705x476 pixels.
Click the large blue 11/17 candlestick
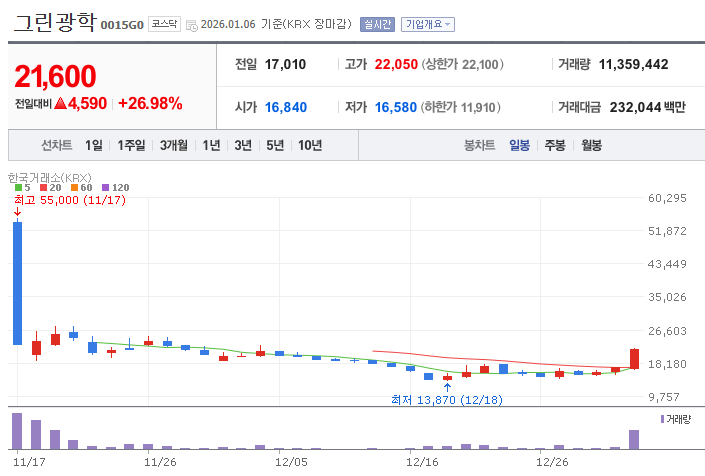tap(18, 283)
